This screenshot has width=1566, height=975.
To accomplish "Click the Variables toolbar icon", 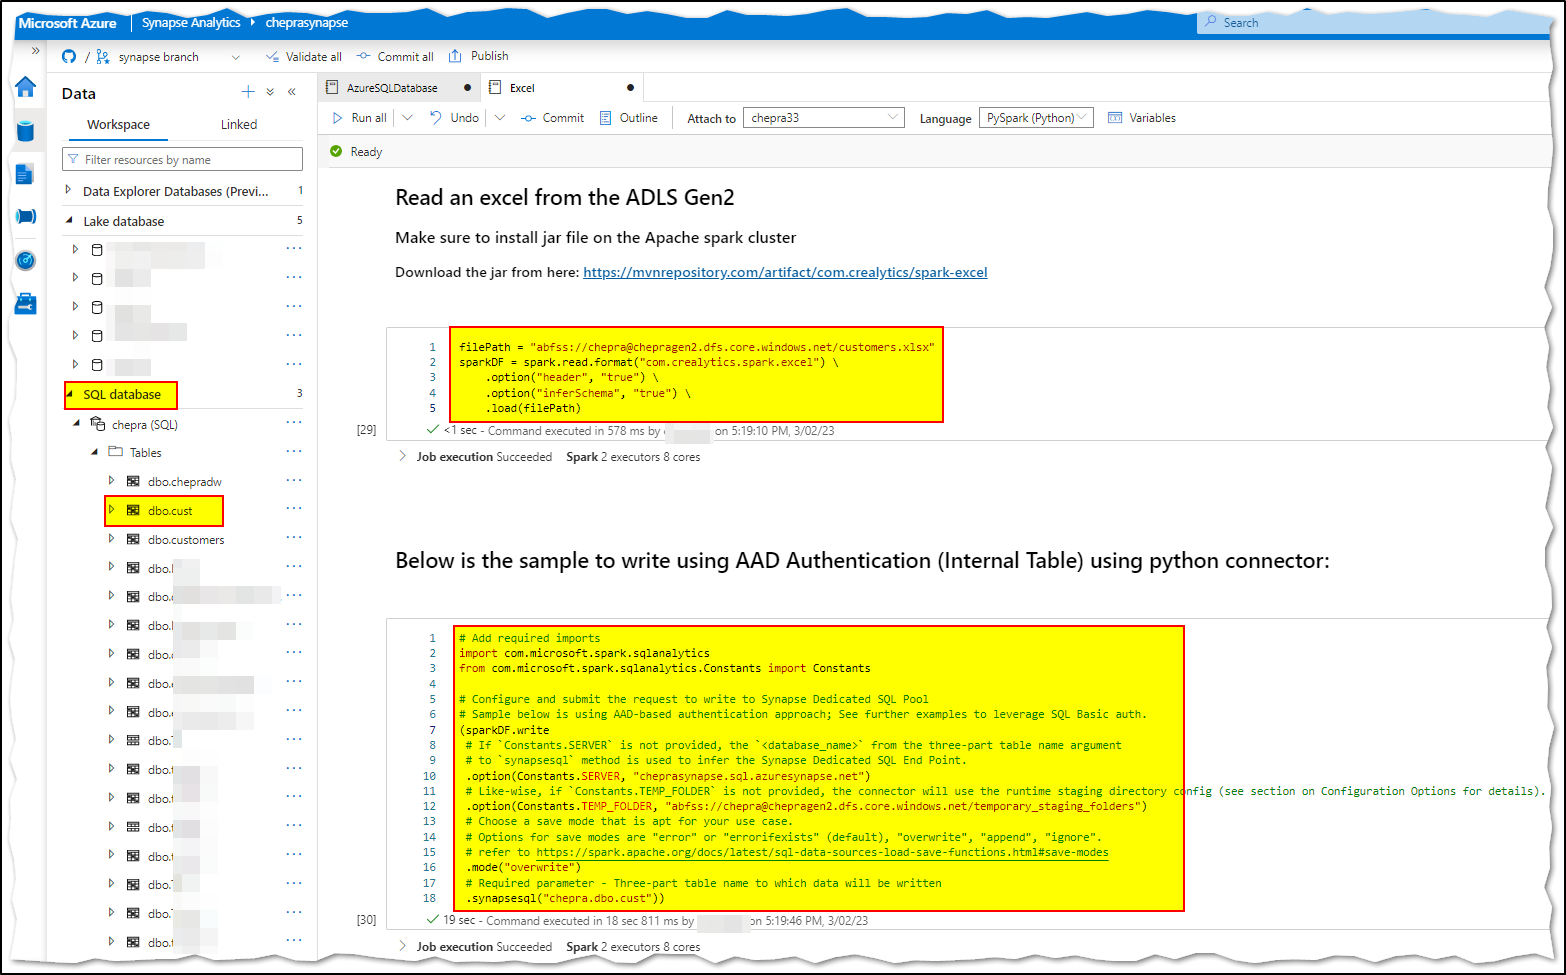I will click(1116, 118).
